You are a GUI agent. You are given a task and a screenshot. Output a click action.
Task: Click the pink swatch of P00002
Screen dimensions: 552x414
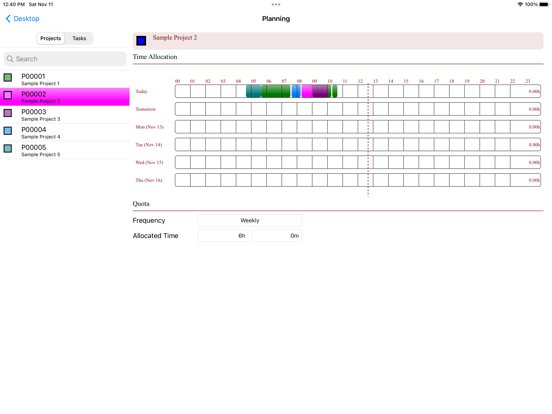click(8, 95)
